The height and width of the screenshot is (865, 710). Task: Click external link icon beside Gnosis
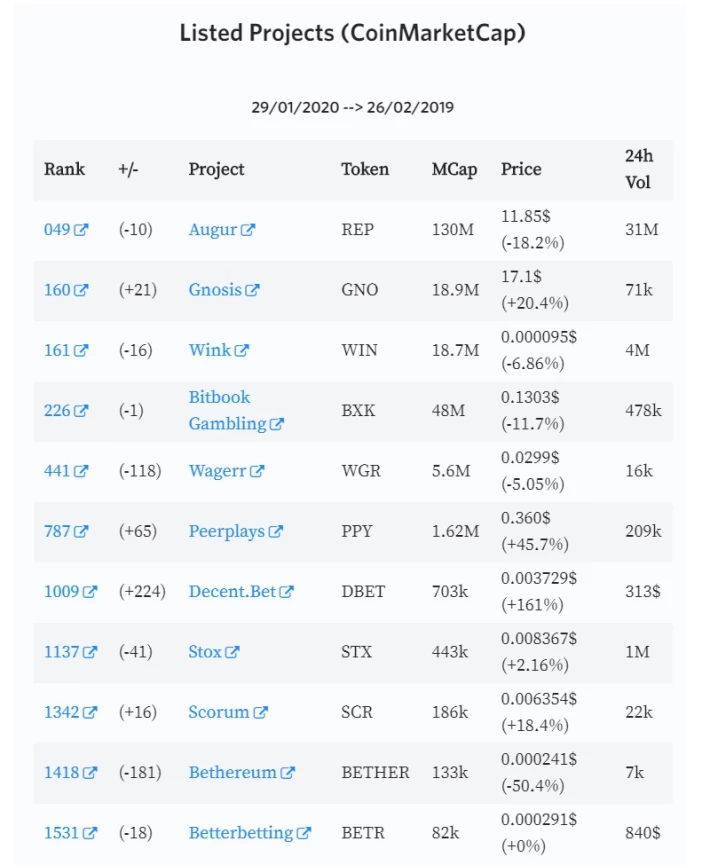[x=252, y=290]
